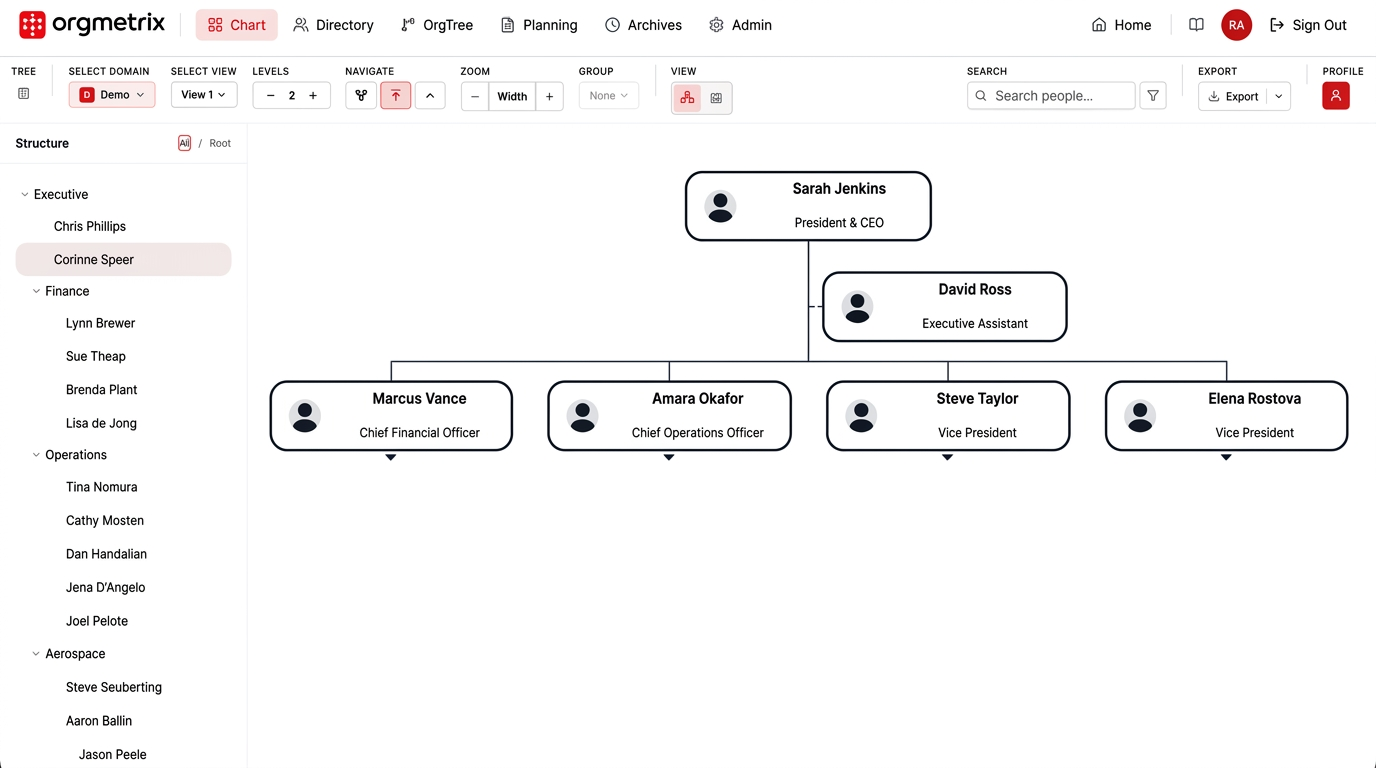Decrease levels with the minus button
This screenshot has height=768, width=1376.
pyautogui.click(x=270, y=96)
